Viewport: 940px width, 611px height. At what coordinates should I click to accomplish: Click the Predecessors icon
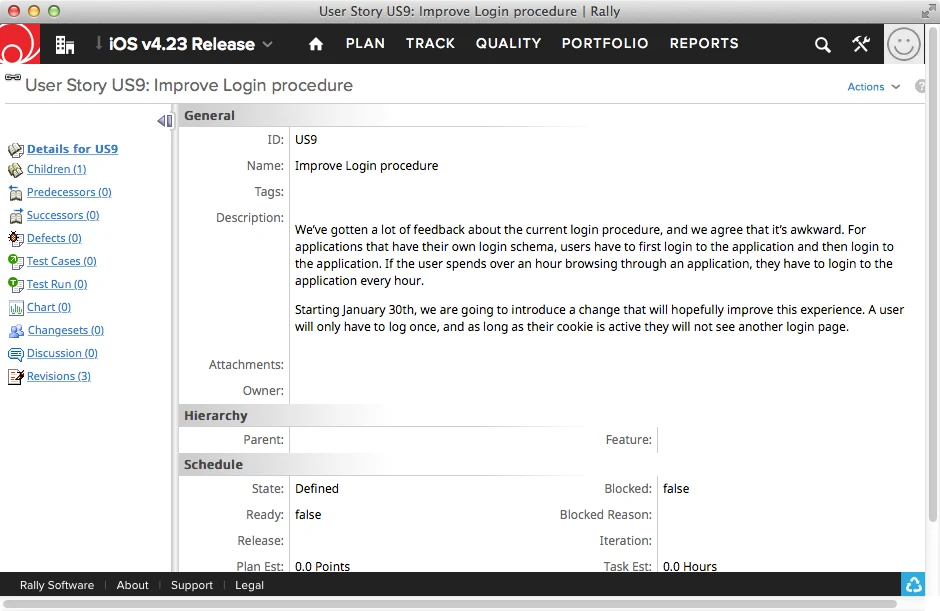[x=16, y=193]
